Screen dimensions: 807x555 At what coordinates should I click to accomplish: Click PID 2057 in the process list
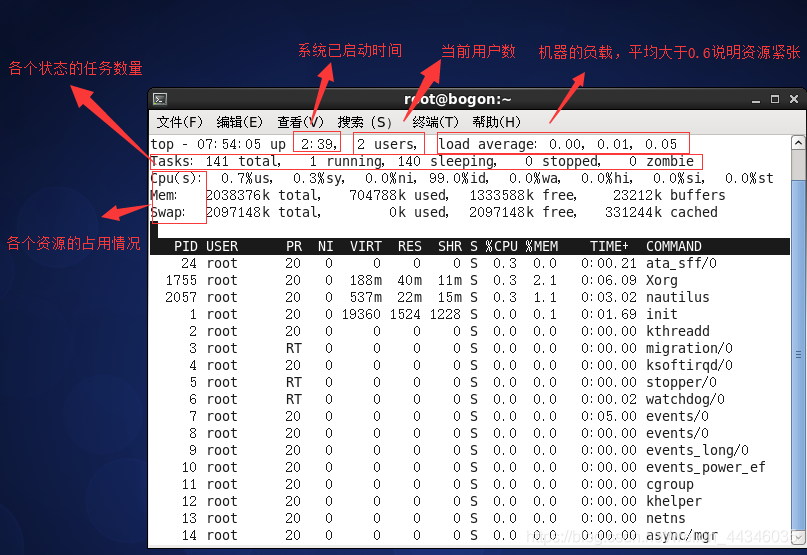(x=181, y=297)
